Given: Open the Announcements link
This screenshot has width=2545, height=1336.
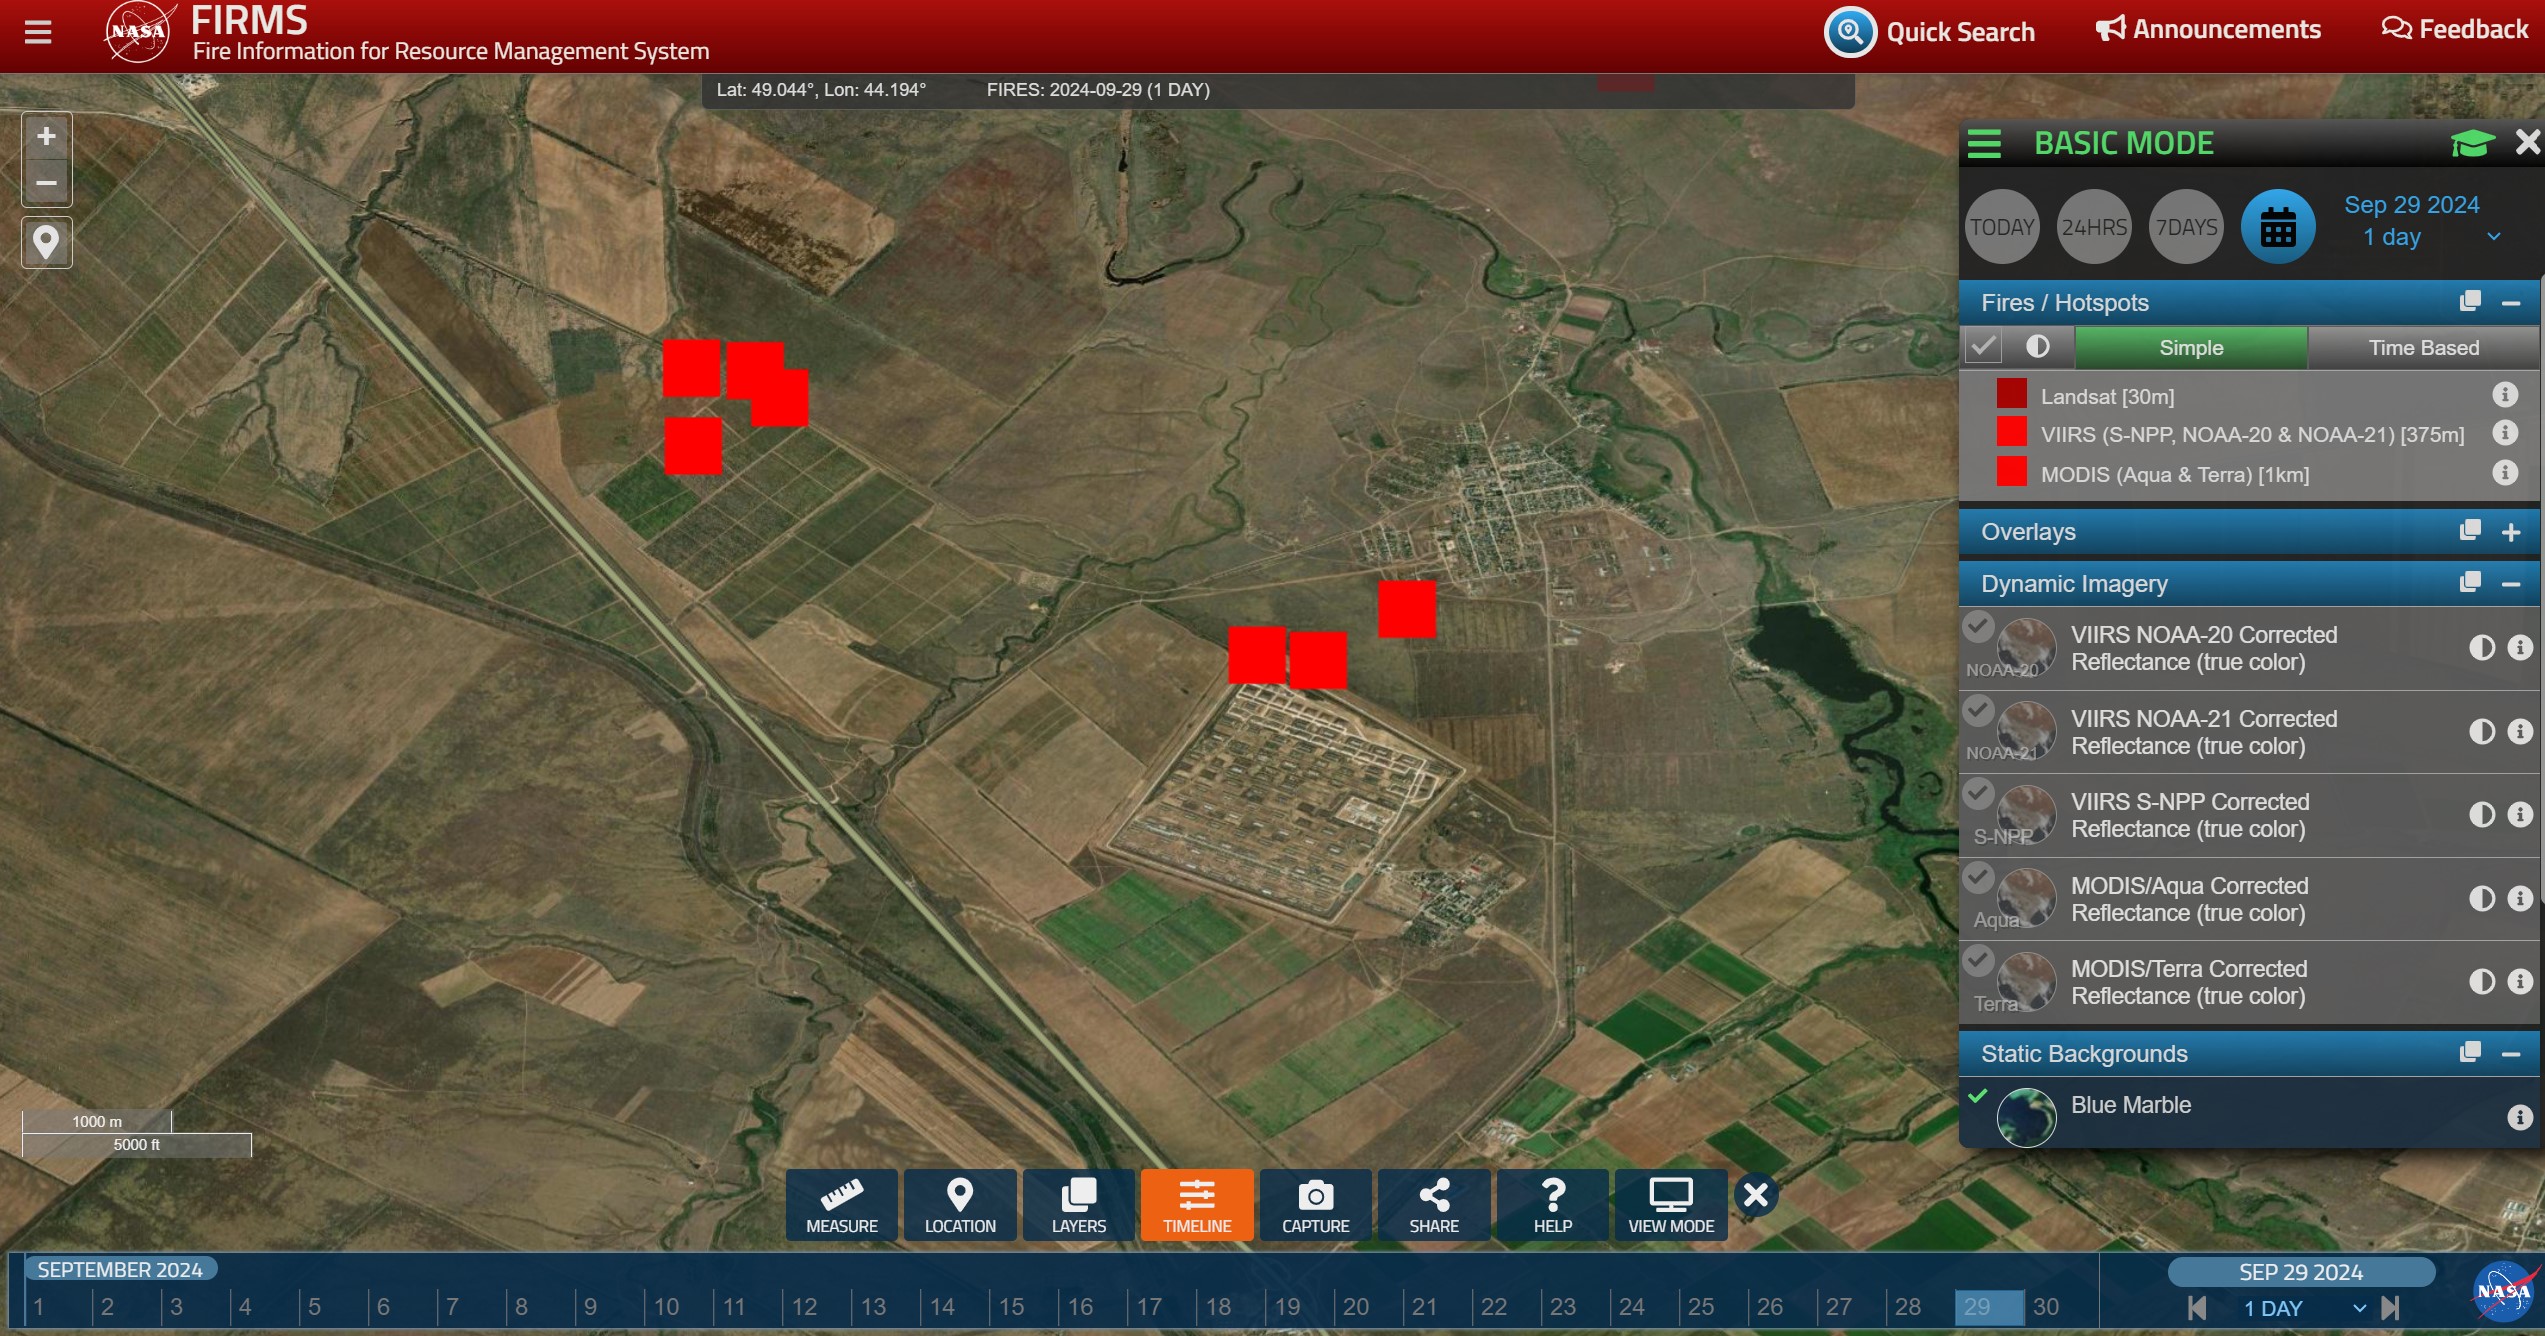Looking at the screenshot, I should tap(2208, 29).
